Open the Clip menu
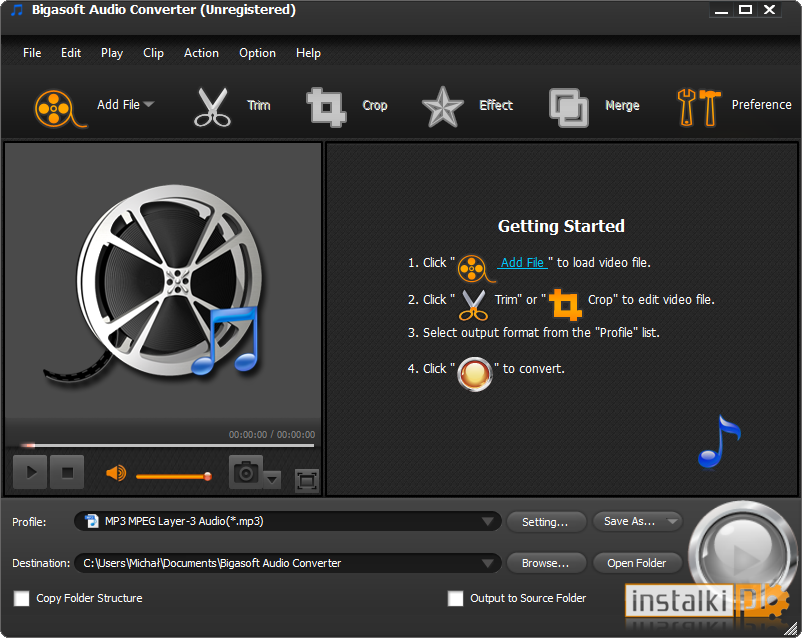 (x=153, y=53)
